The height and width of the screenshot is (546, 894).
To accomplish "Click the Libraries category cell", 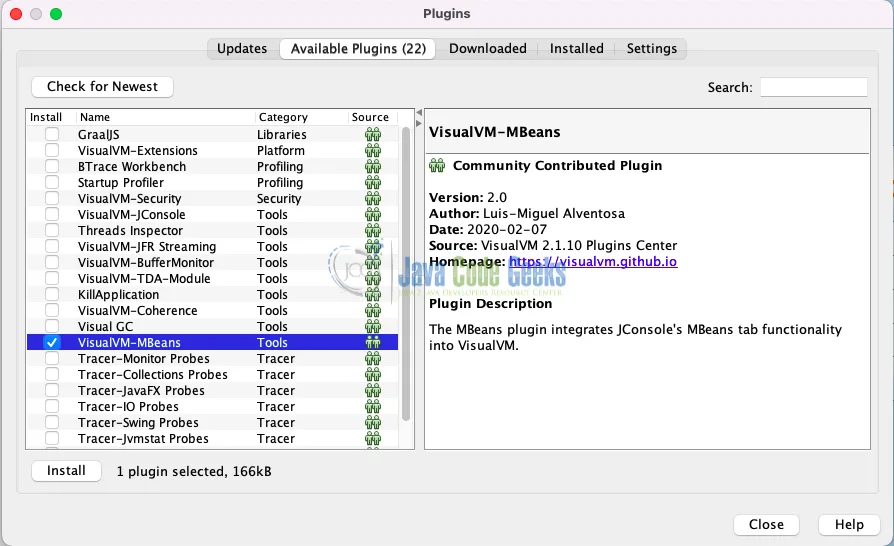I will click(282, 135).
